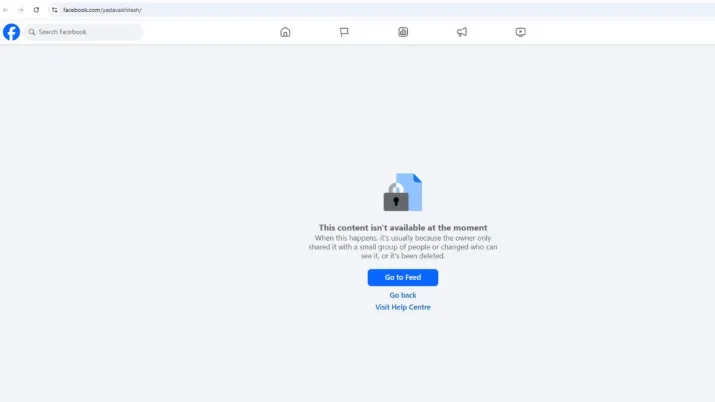Image resolution: width=715 pixels, height=402 pixels.
Task: Open the Video play icon
Action: click(x=521, y=32)
